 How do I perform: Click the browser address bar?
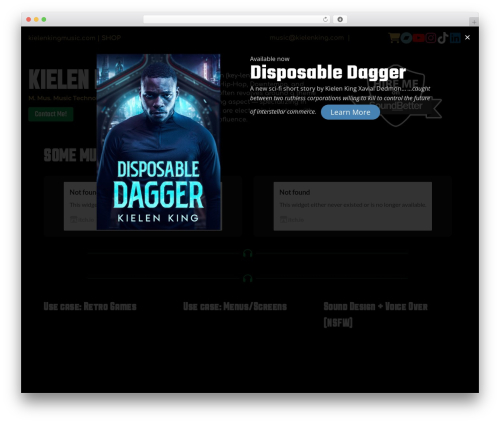[x=237, y=19]
